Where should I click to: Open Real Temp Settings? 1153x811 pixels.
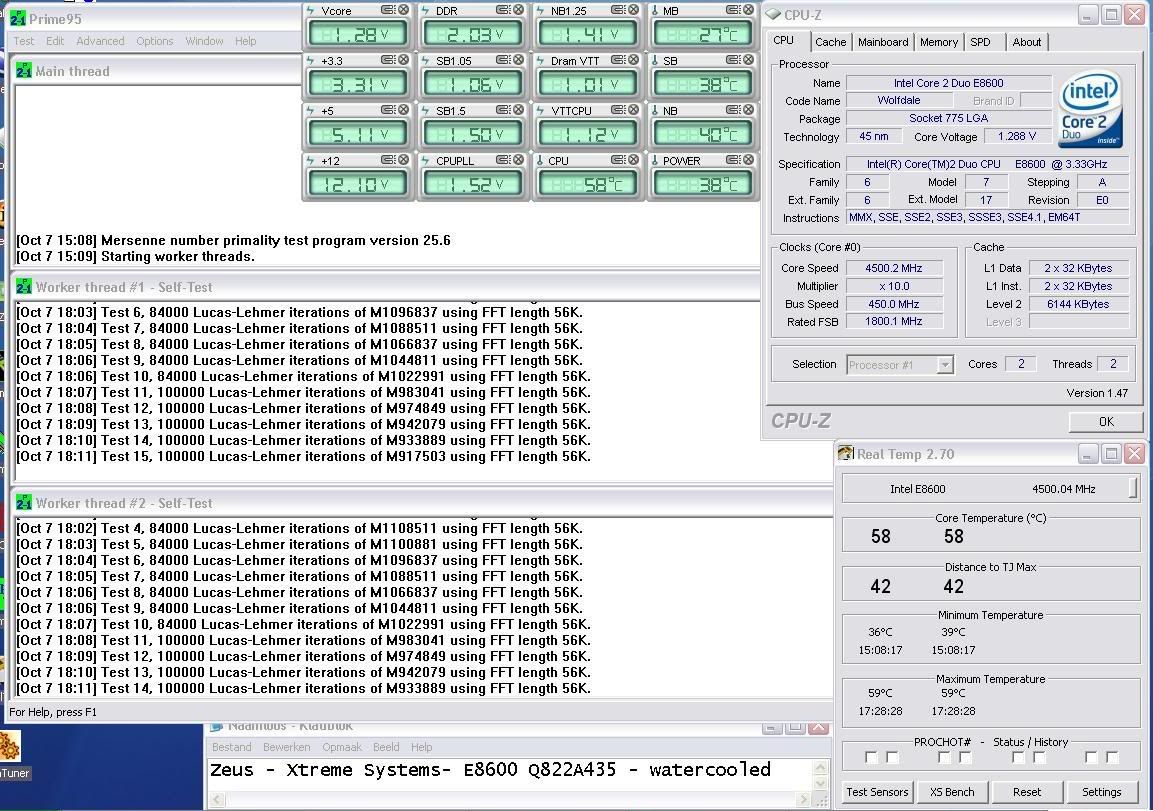click(1102, 792)
